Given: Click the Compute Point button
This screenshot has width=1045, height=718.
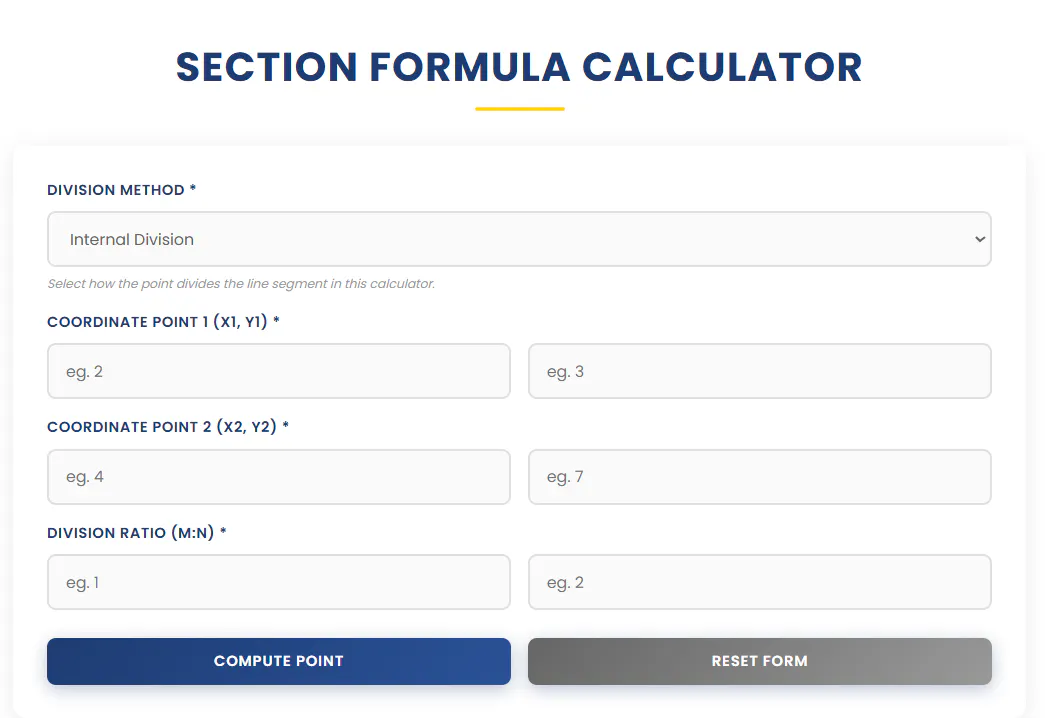Looking at the screenshot, I should 279,661.
